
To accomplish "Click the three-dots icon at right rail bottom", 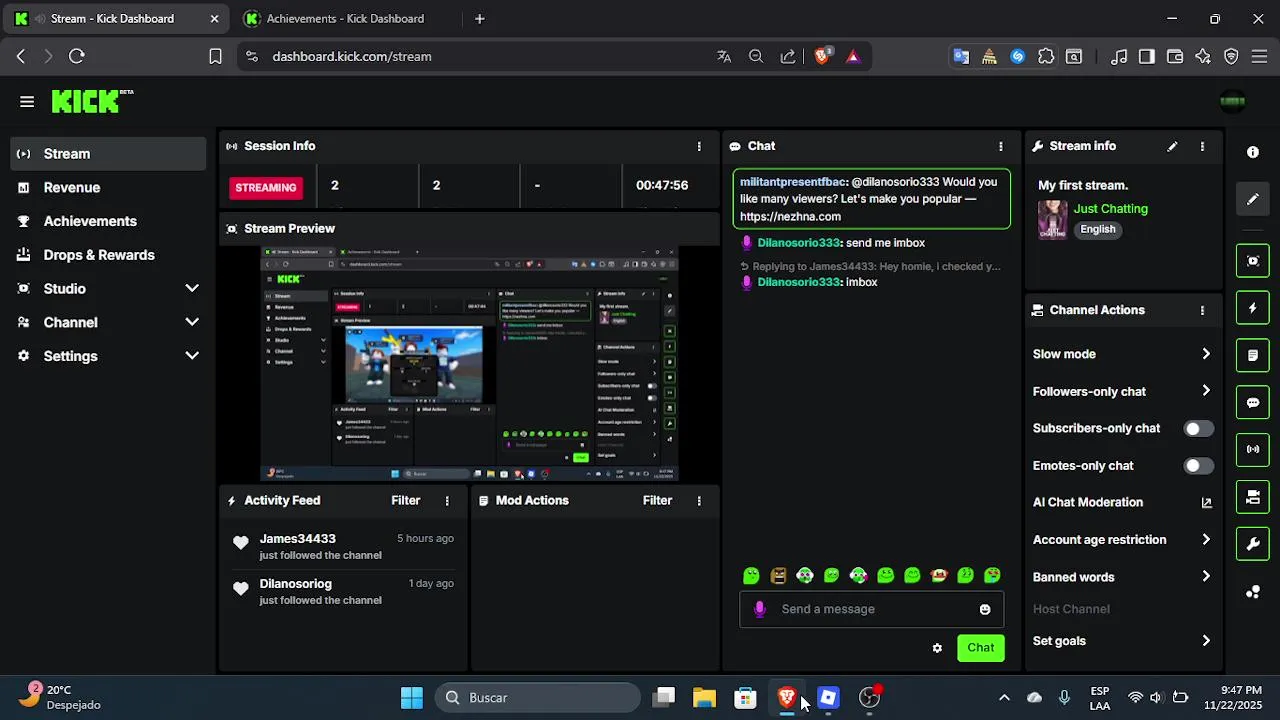I will (x=1253, y=592).
